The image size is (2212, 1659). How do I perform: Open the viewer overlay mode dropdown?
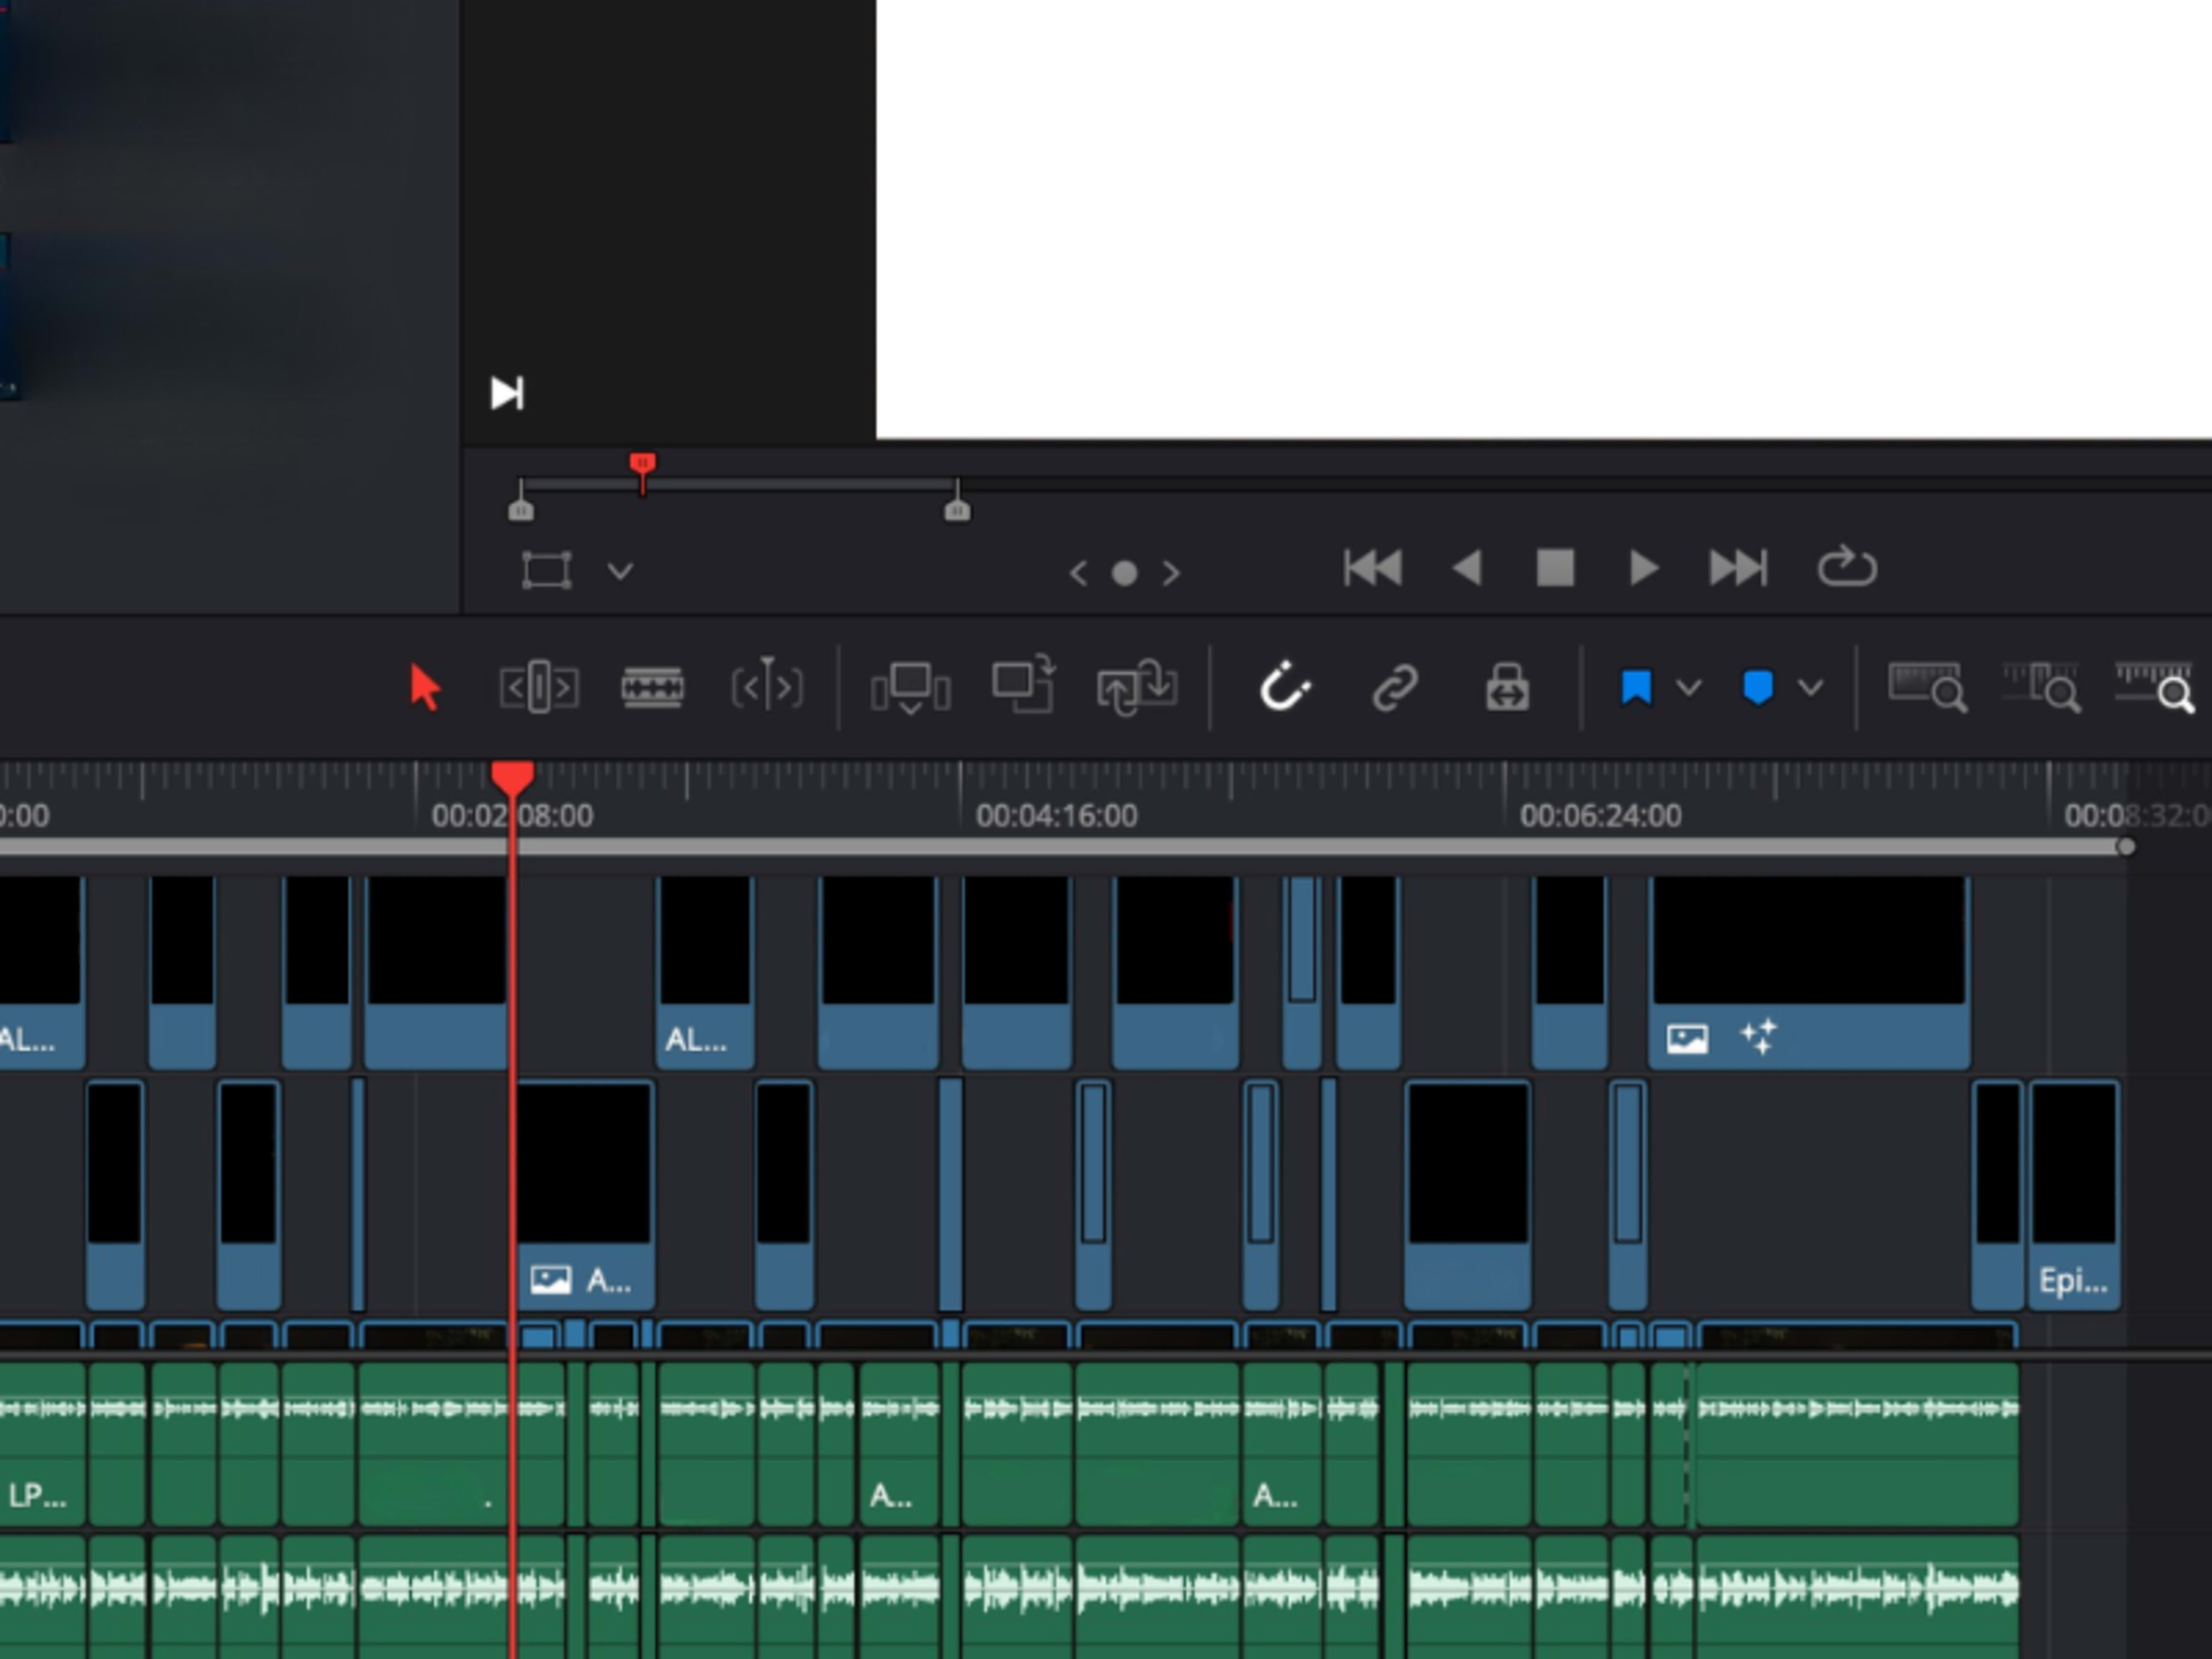[620, 571]
